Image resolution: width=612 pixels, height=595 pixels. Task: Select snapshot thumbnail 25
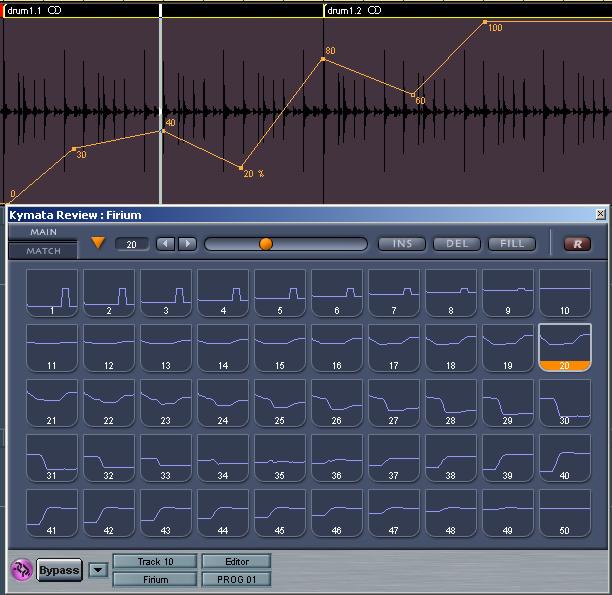[x=280, y=403]
